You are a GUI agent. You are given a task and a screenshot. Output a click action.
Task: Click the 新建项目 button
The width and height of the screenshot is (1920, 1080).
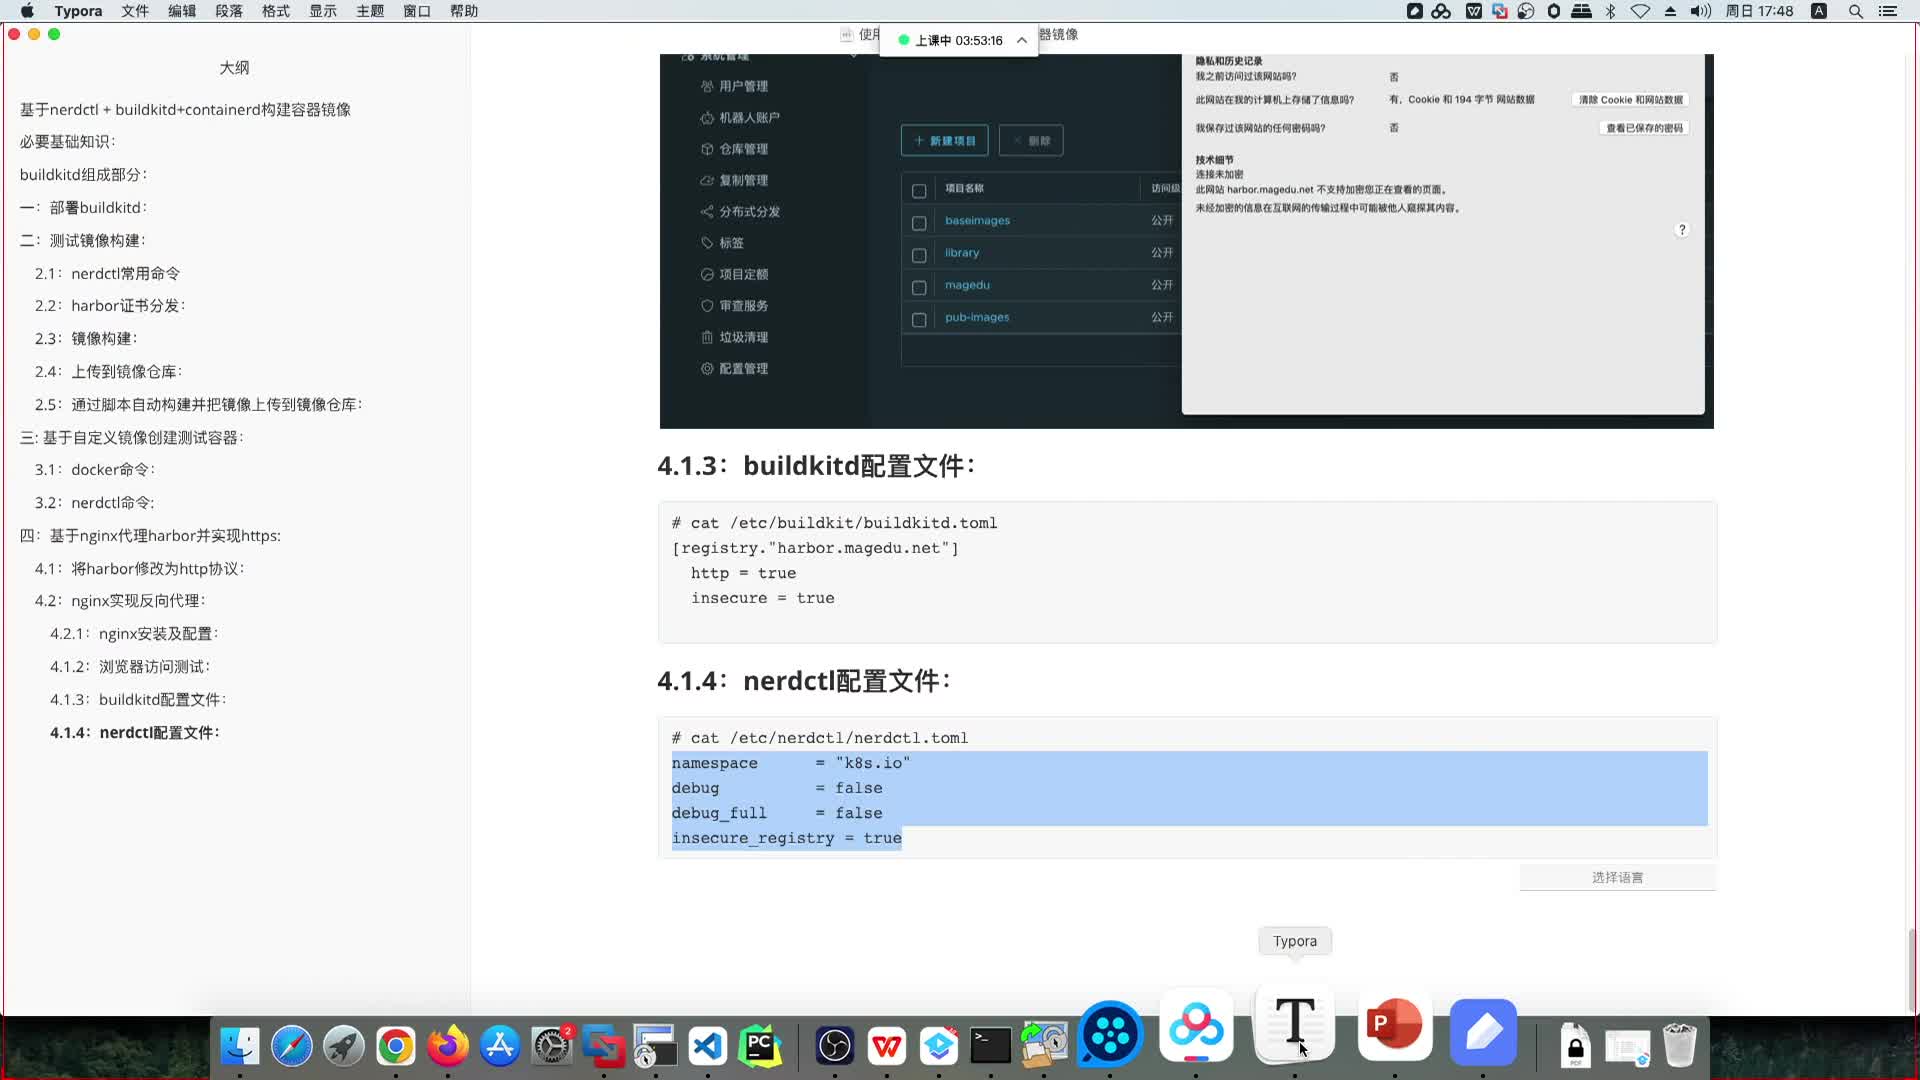tap(943, 140)
